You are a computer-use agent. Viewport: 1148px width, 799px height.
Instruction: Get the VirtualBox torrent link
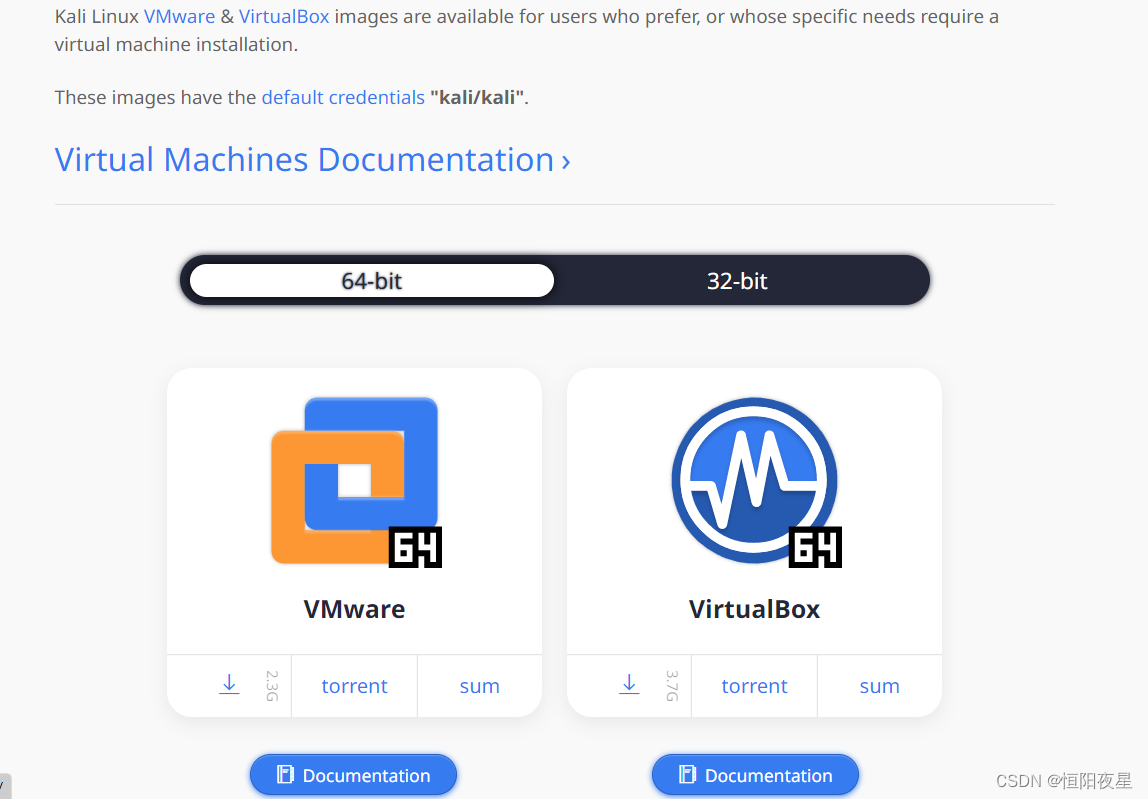pyautogui.click(x=754, y=686)
